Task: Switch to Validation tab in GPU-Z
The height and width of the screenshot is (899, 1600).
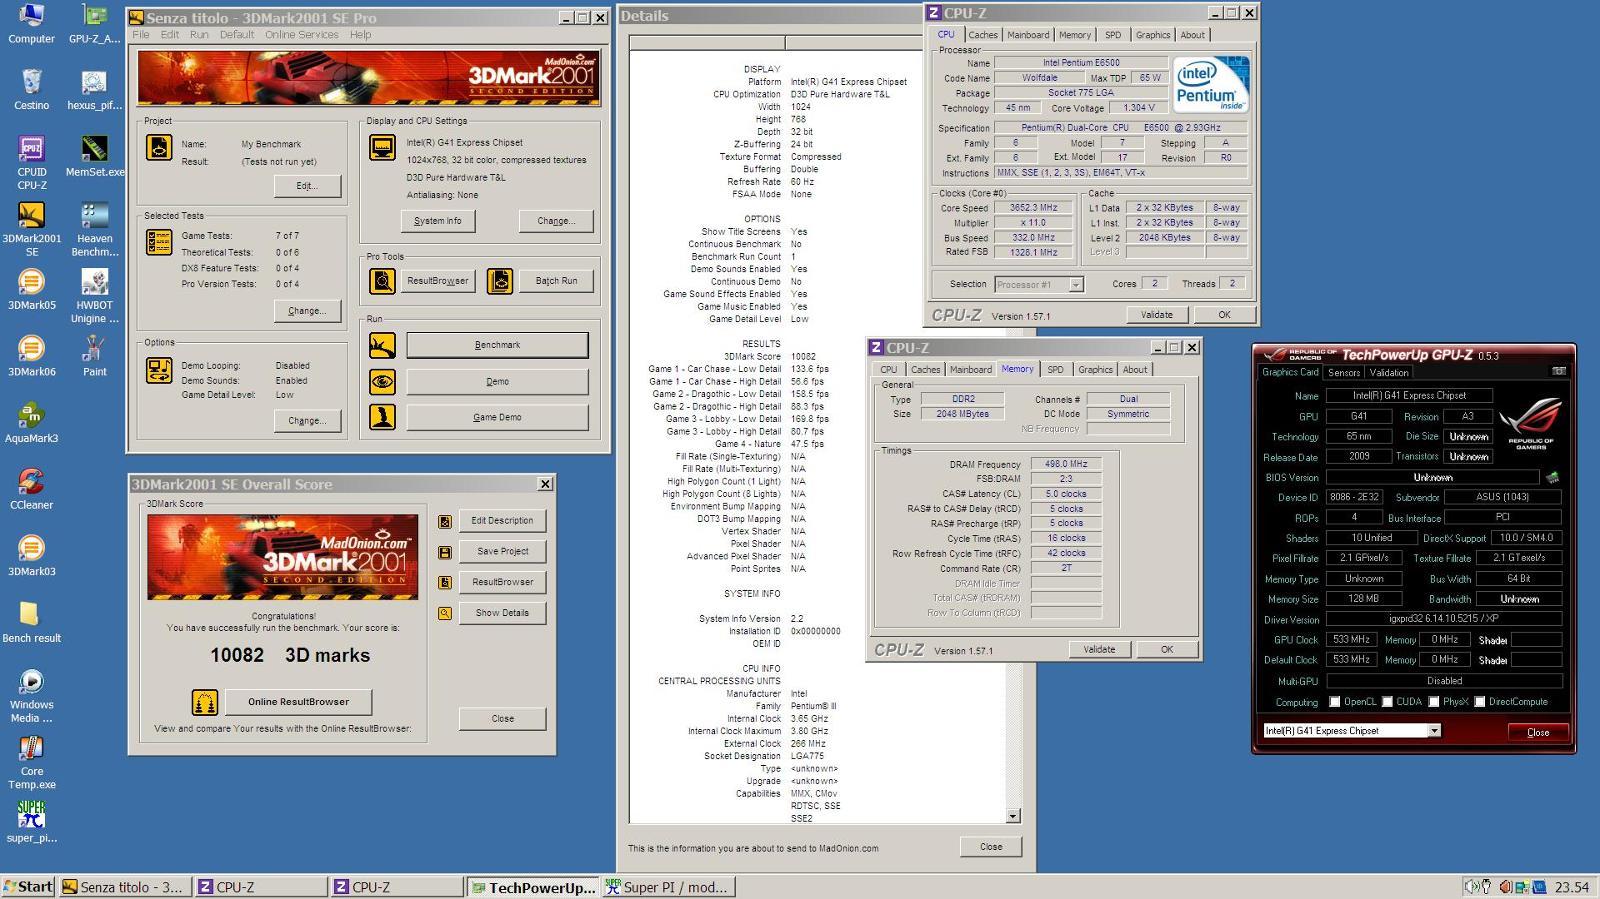Action: [x=1389, y=372]
